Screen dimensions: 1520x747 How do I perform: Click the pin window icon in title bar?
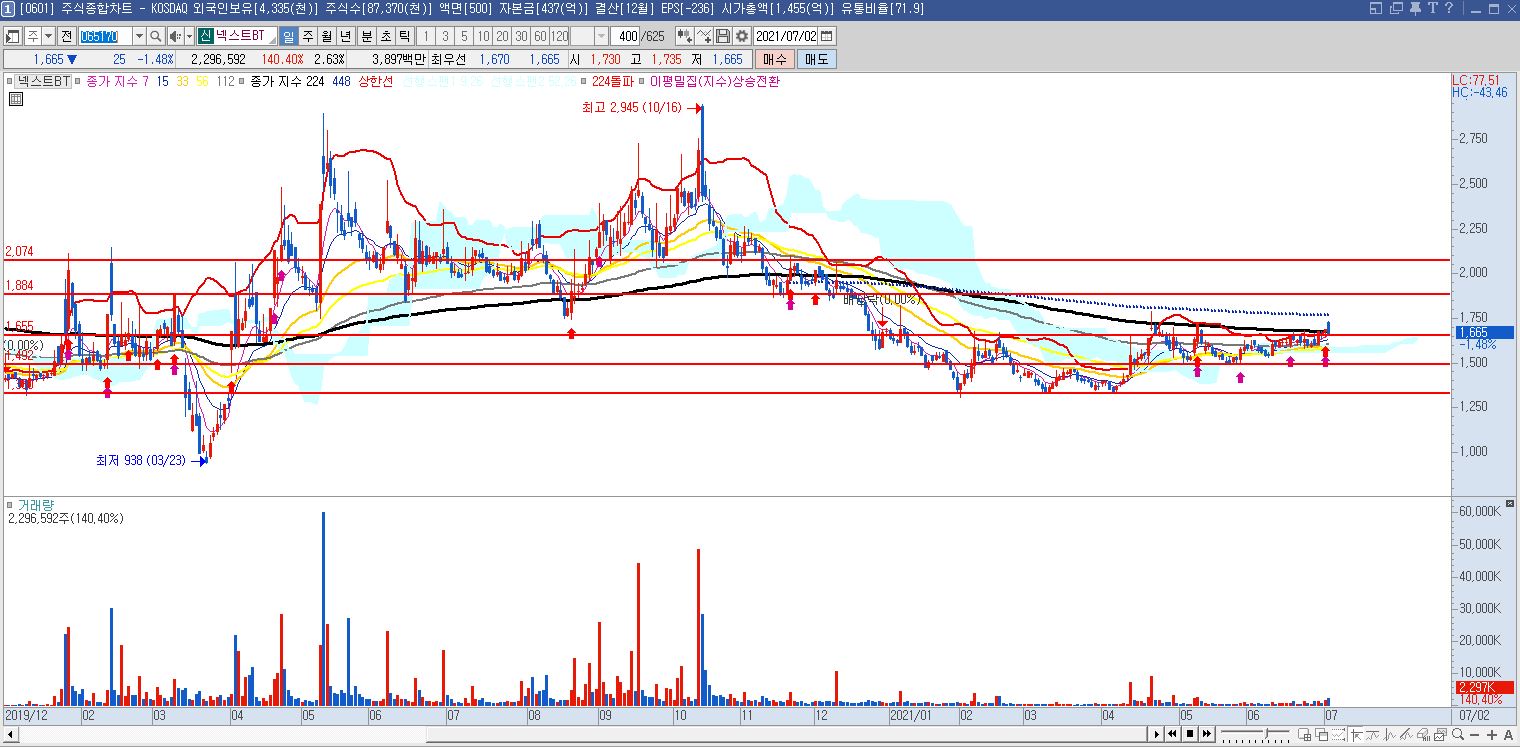1415,8
